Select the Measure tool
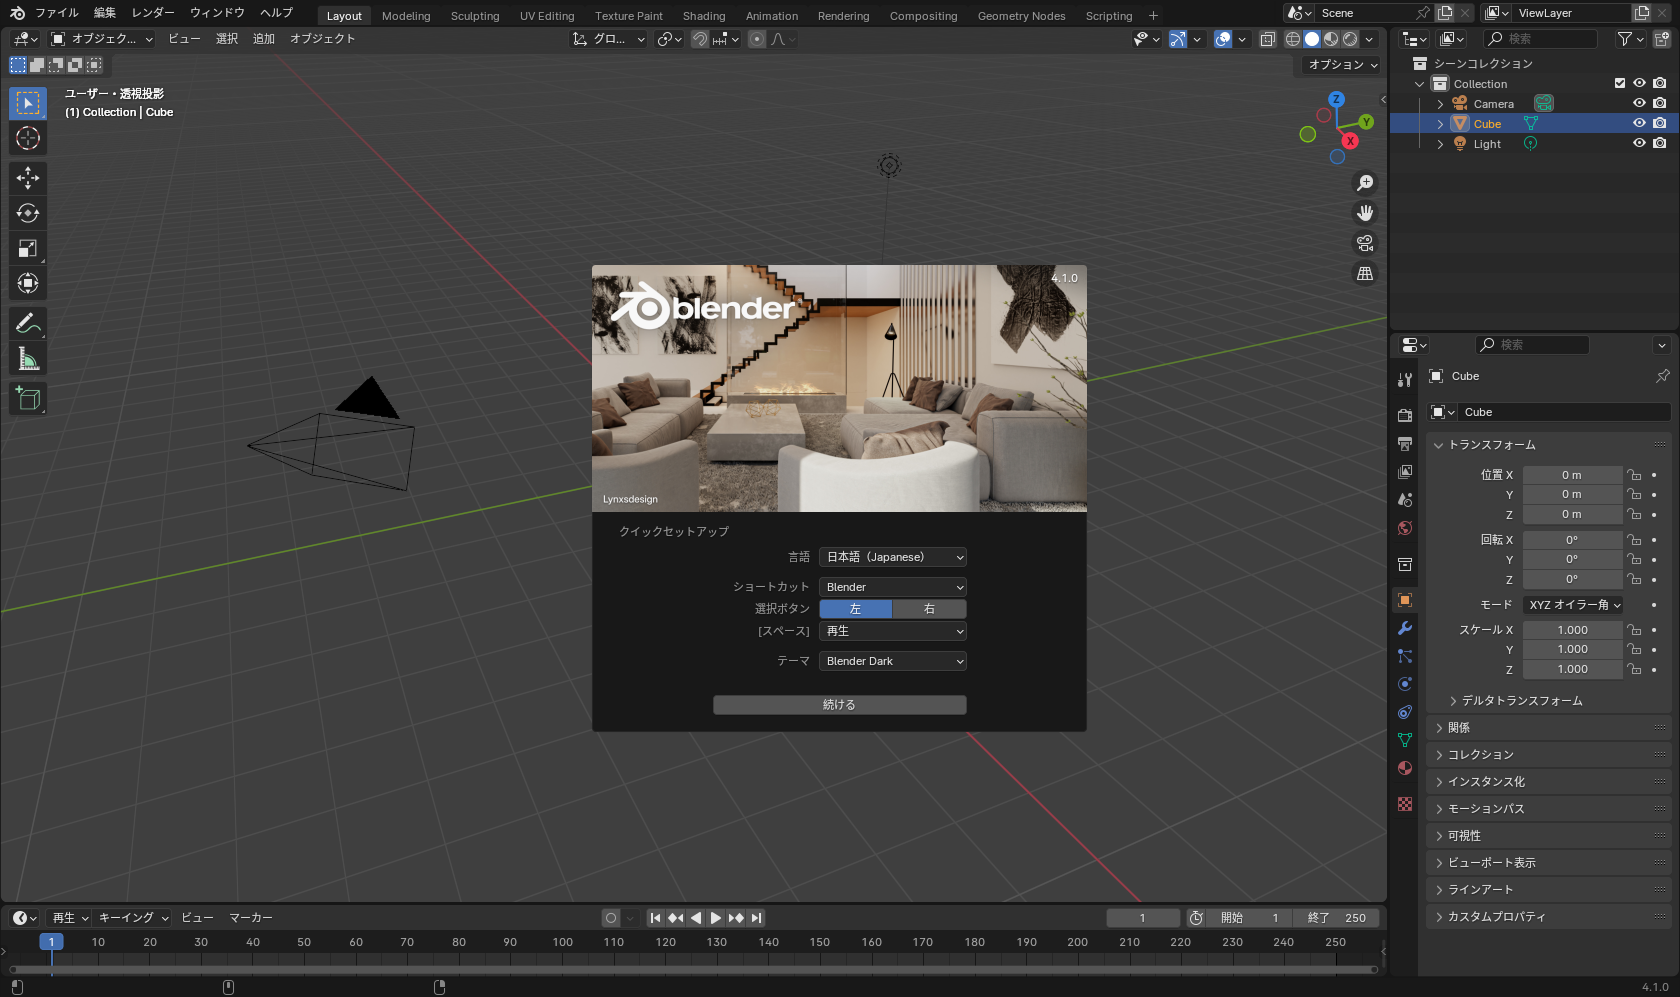 [x=27, y=357]
